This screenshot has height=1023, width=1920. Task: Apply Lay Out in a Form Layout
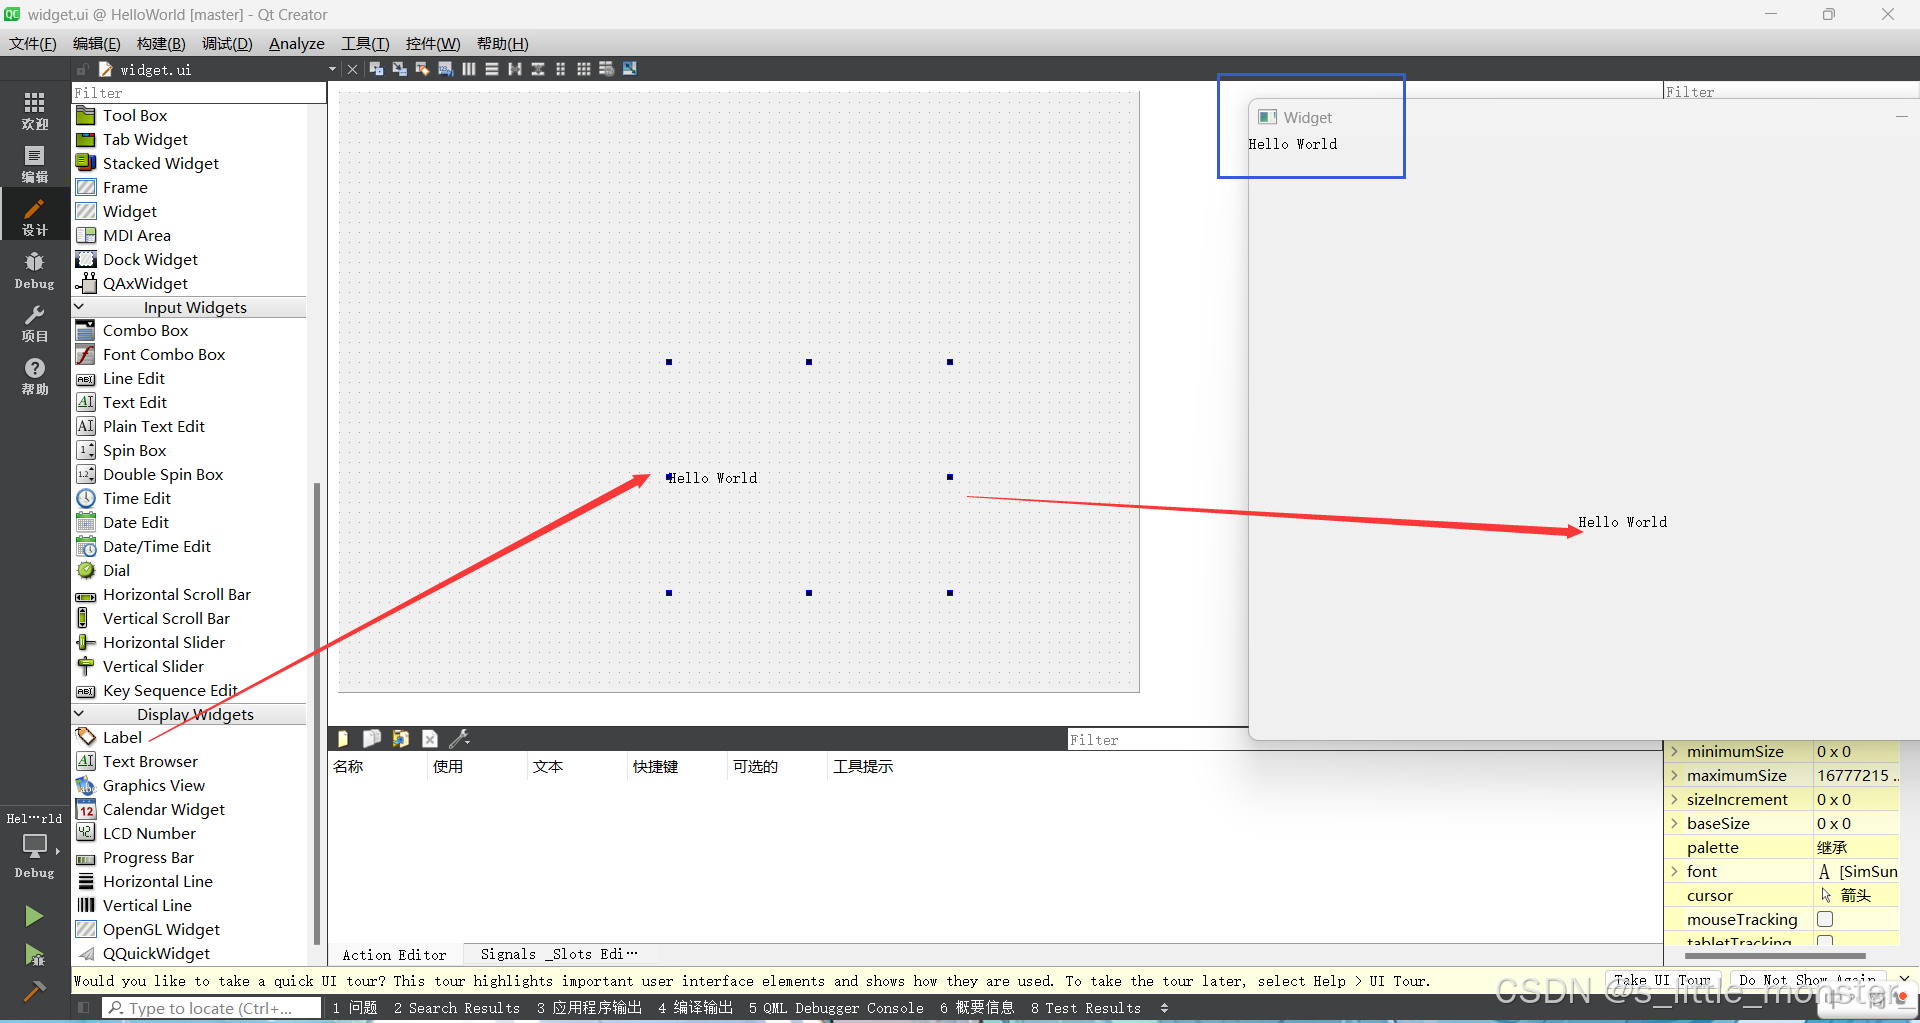pyautogui.click(x=560, y=69)
